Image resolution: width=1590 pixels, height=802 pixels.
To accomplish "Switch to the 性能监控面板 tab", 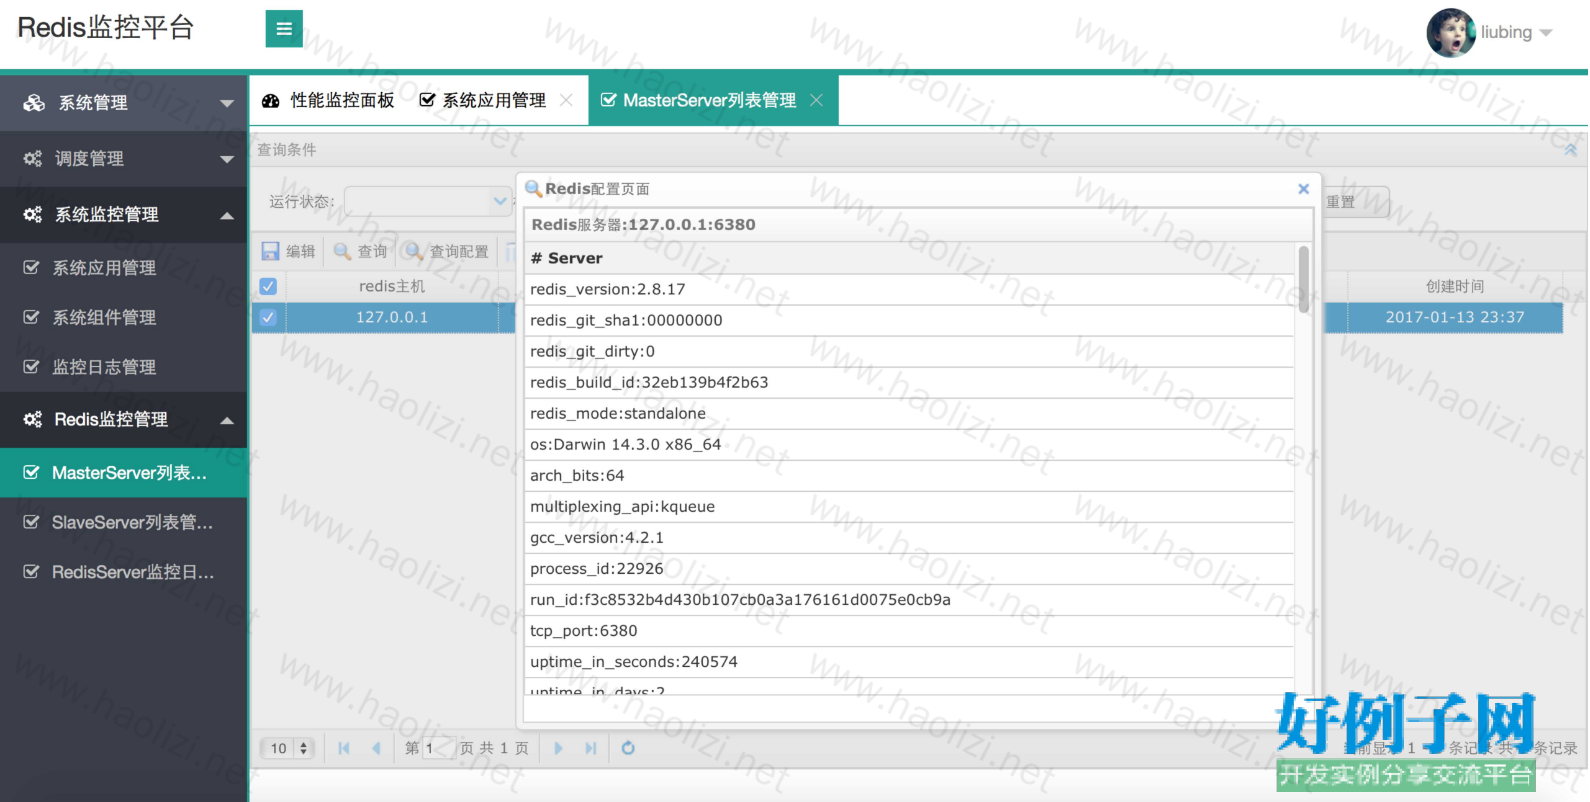I will 329,101.
